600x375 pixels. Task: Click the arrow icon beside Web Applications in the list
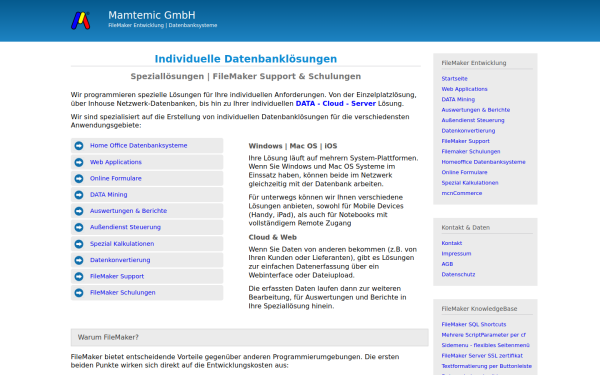pos(79,162)
